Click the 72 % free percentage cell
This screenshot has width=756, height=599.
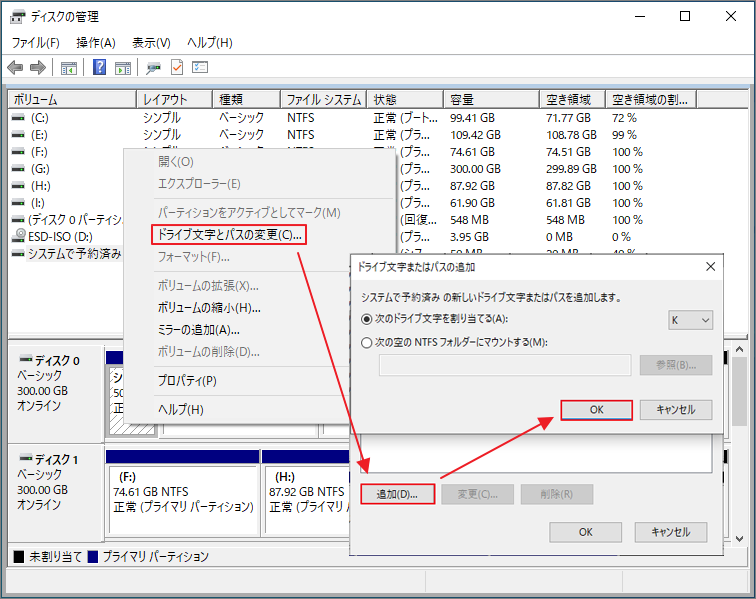point(624,118)
